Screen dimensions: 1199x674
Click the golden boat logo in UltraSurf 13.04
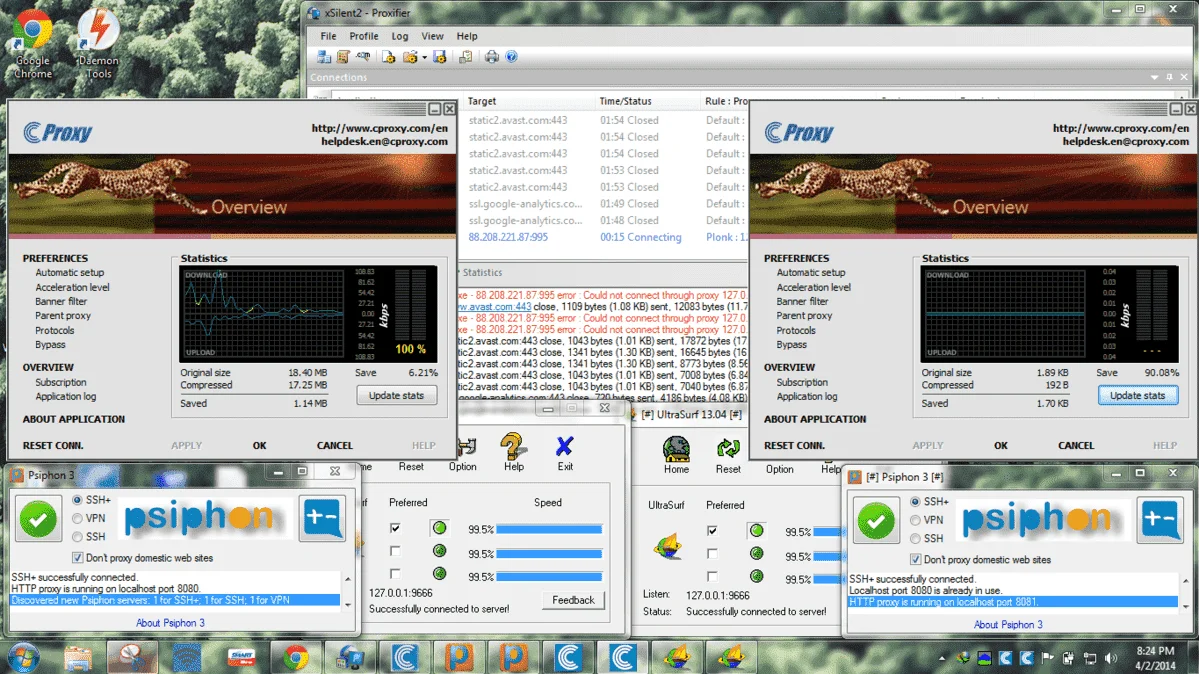[x=668, y=547]
